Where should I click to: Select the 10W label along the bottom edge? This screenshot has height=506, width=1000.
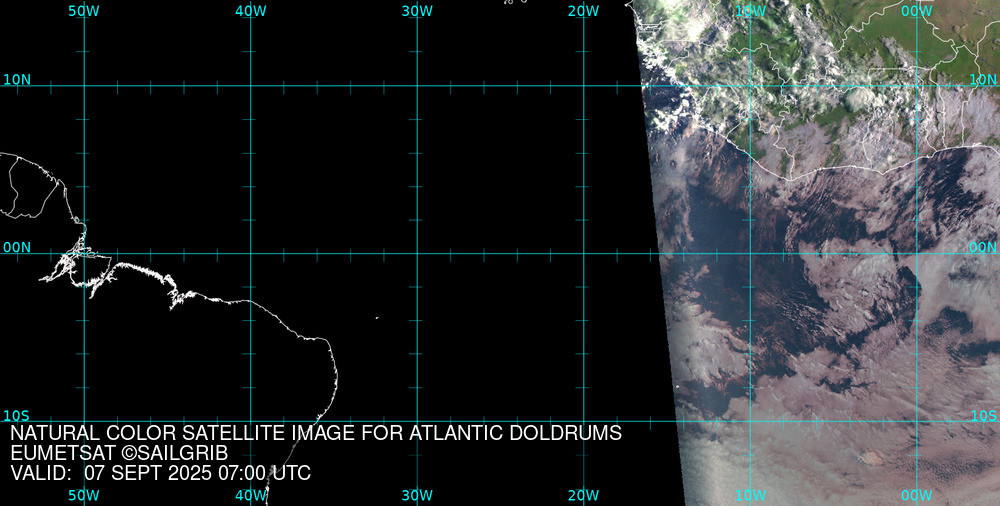tap(751, 496)
